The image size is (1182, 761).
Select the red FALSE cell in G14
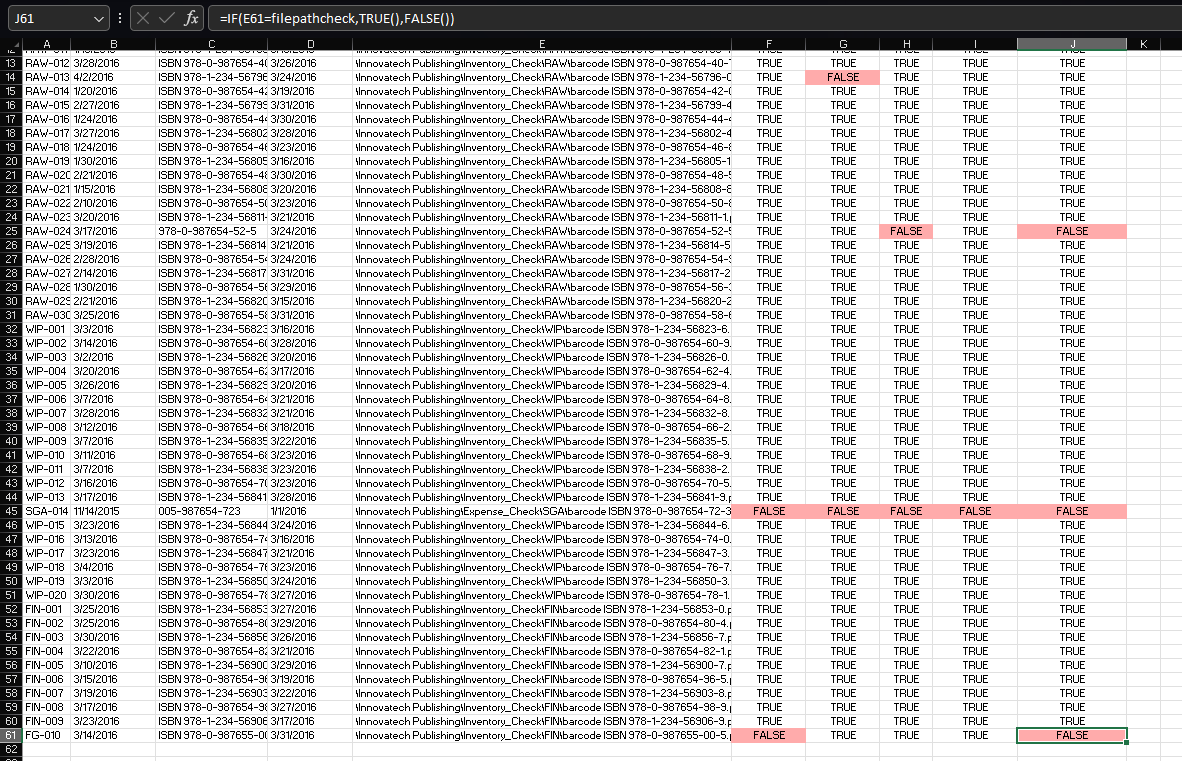[842, 77]
